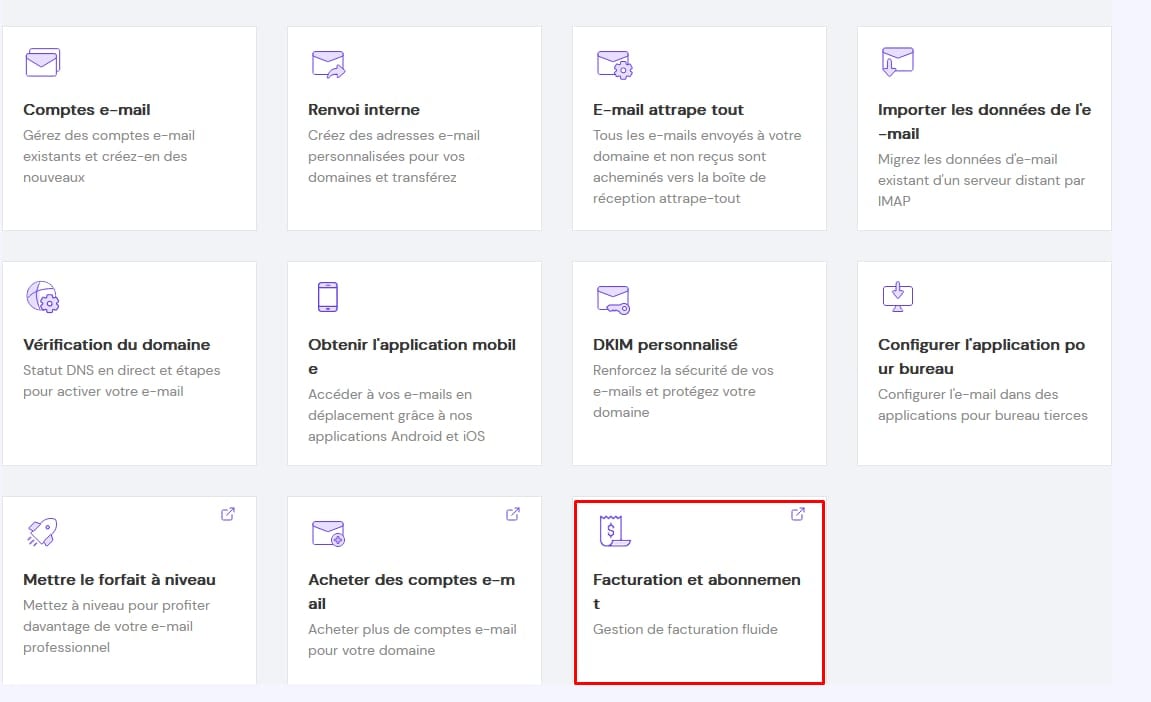1151x702 pixels.
Task: Open external link on Mettre le forfait card
Action: pyautogui.click(x=228, y=514)
